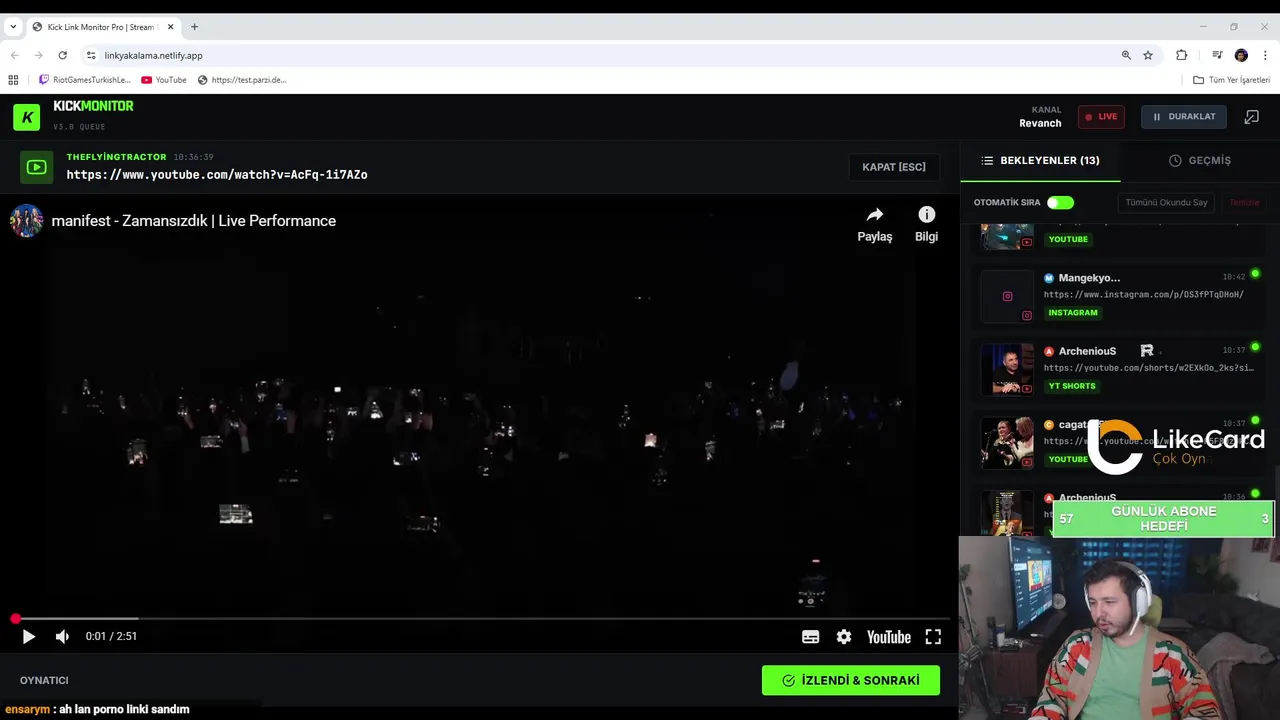The width and height of the screenshot is (1280, 720).
Task: Click the KickMonitor green K logo
Action: pos(27,117)
